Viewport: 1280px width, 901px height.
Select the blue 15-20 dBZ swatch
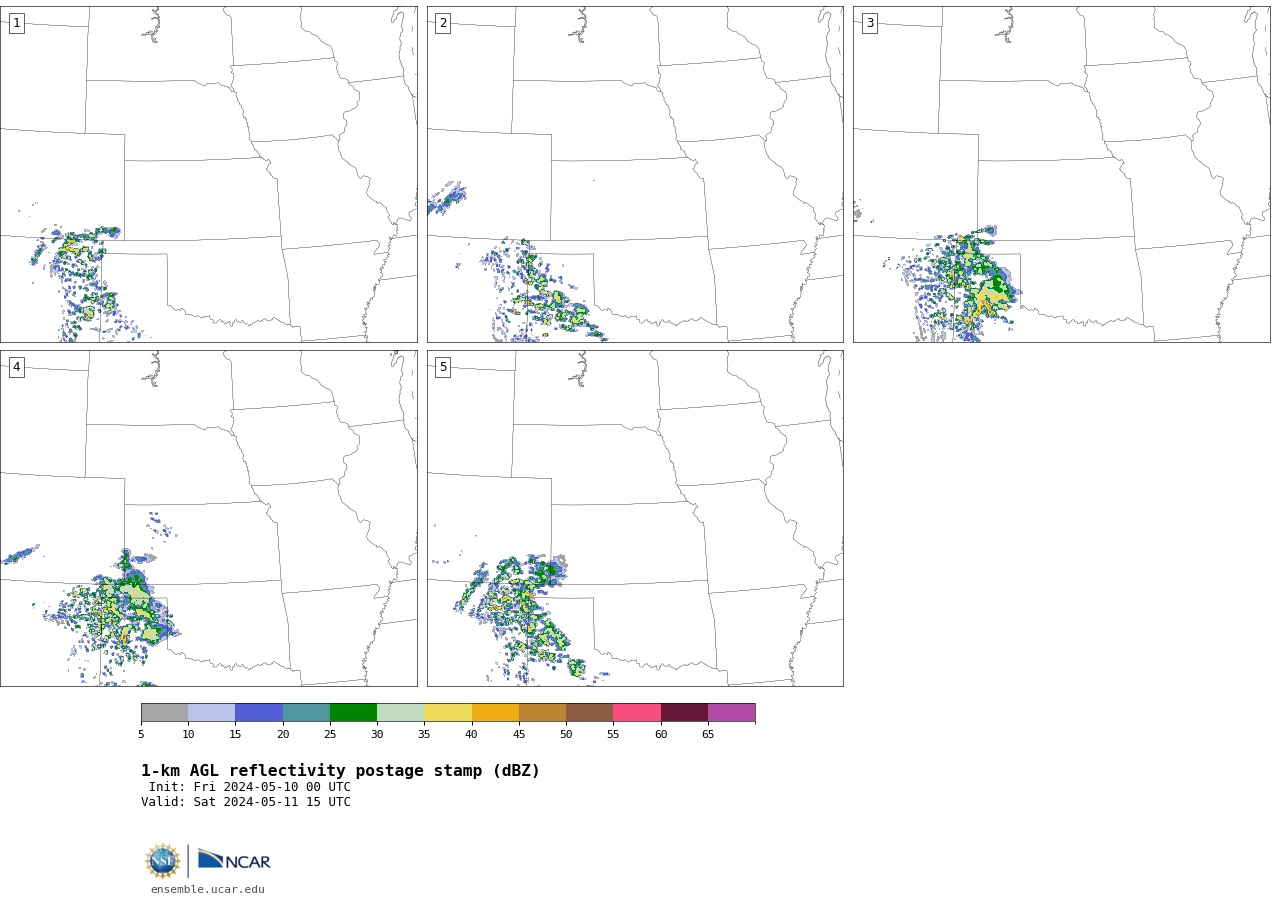(259, 712)
